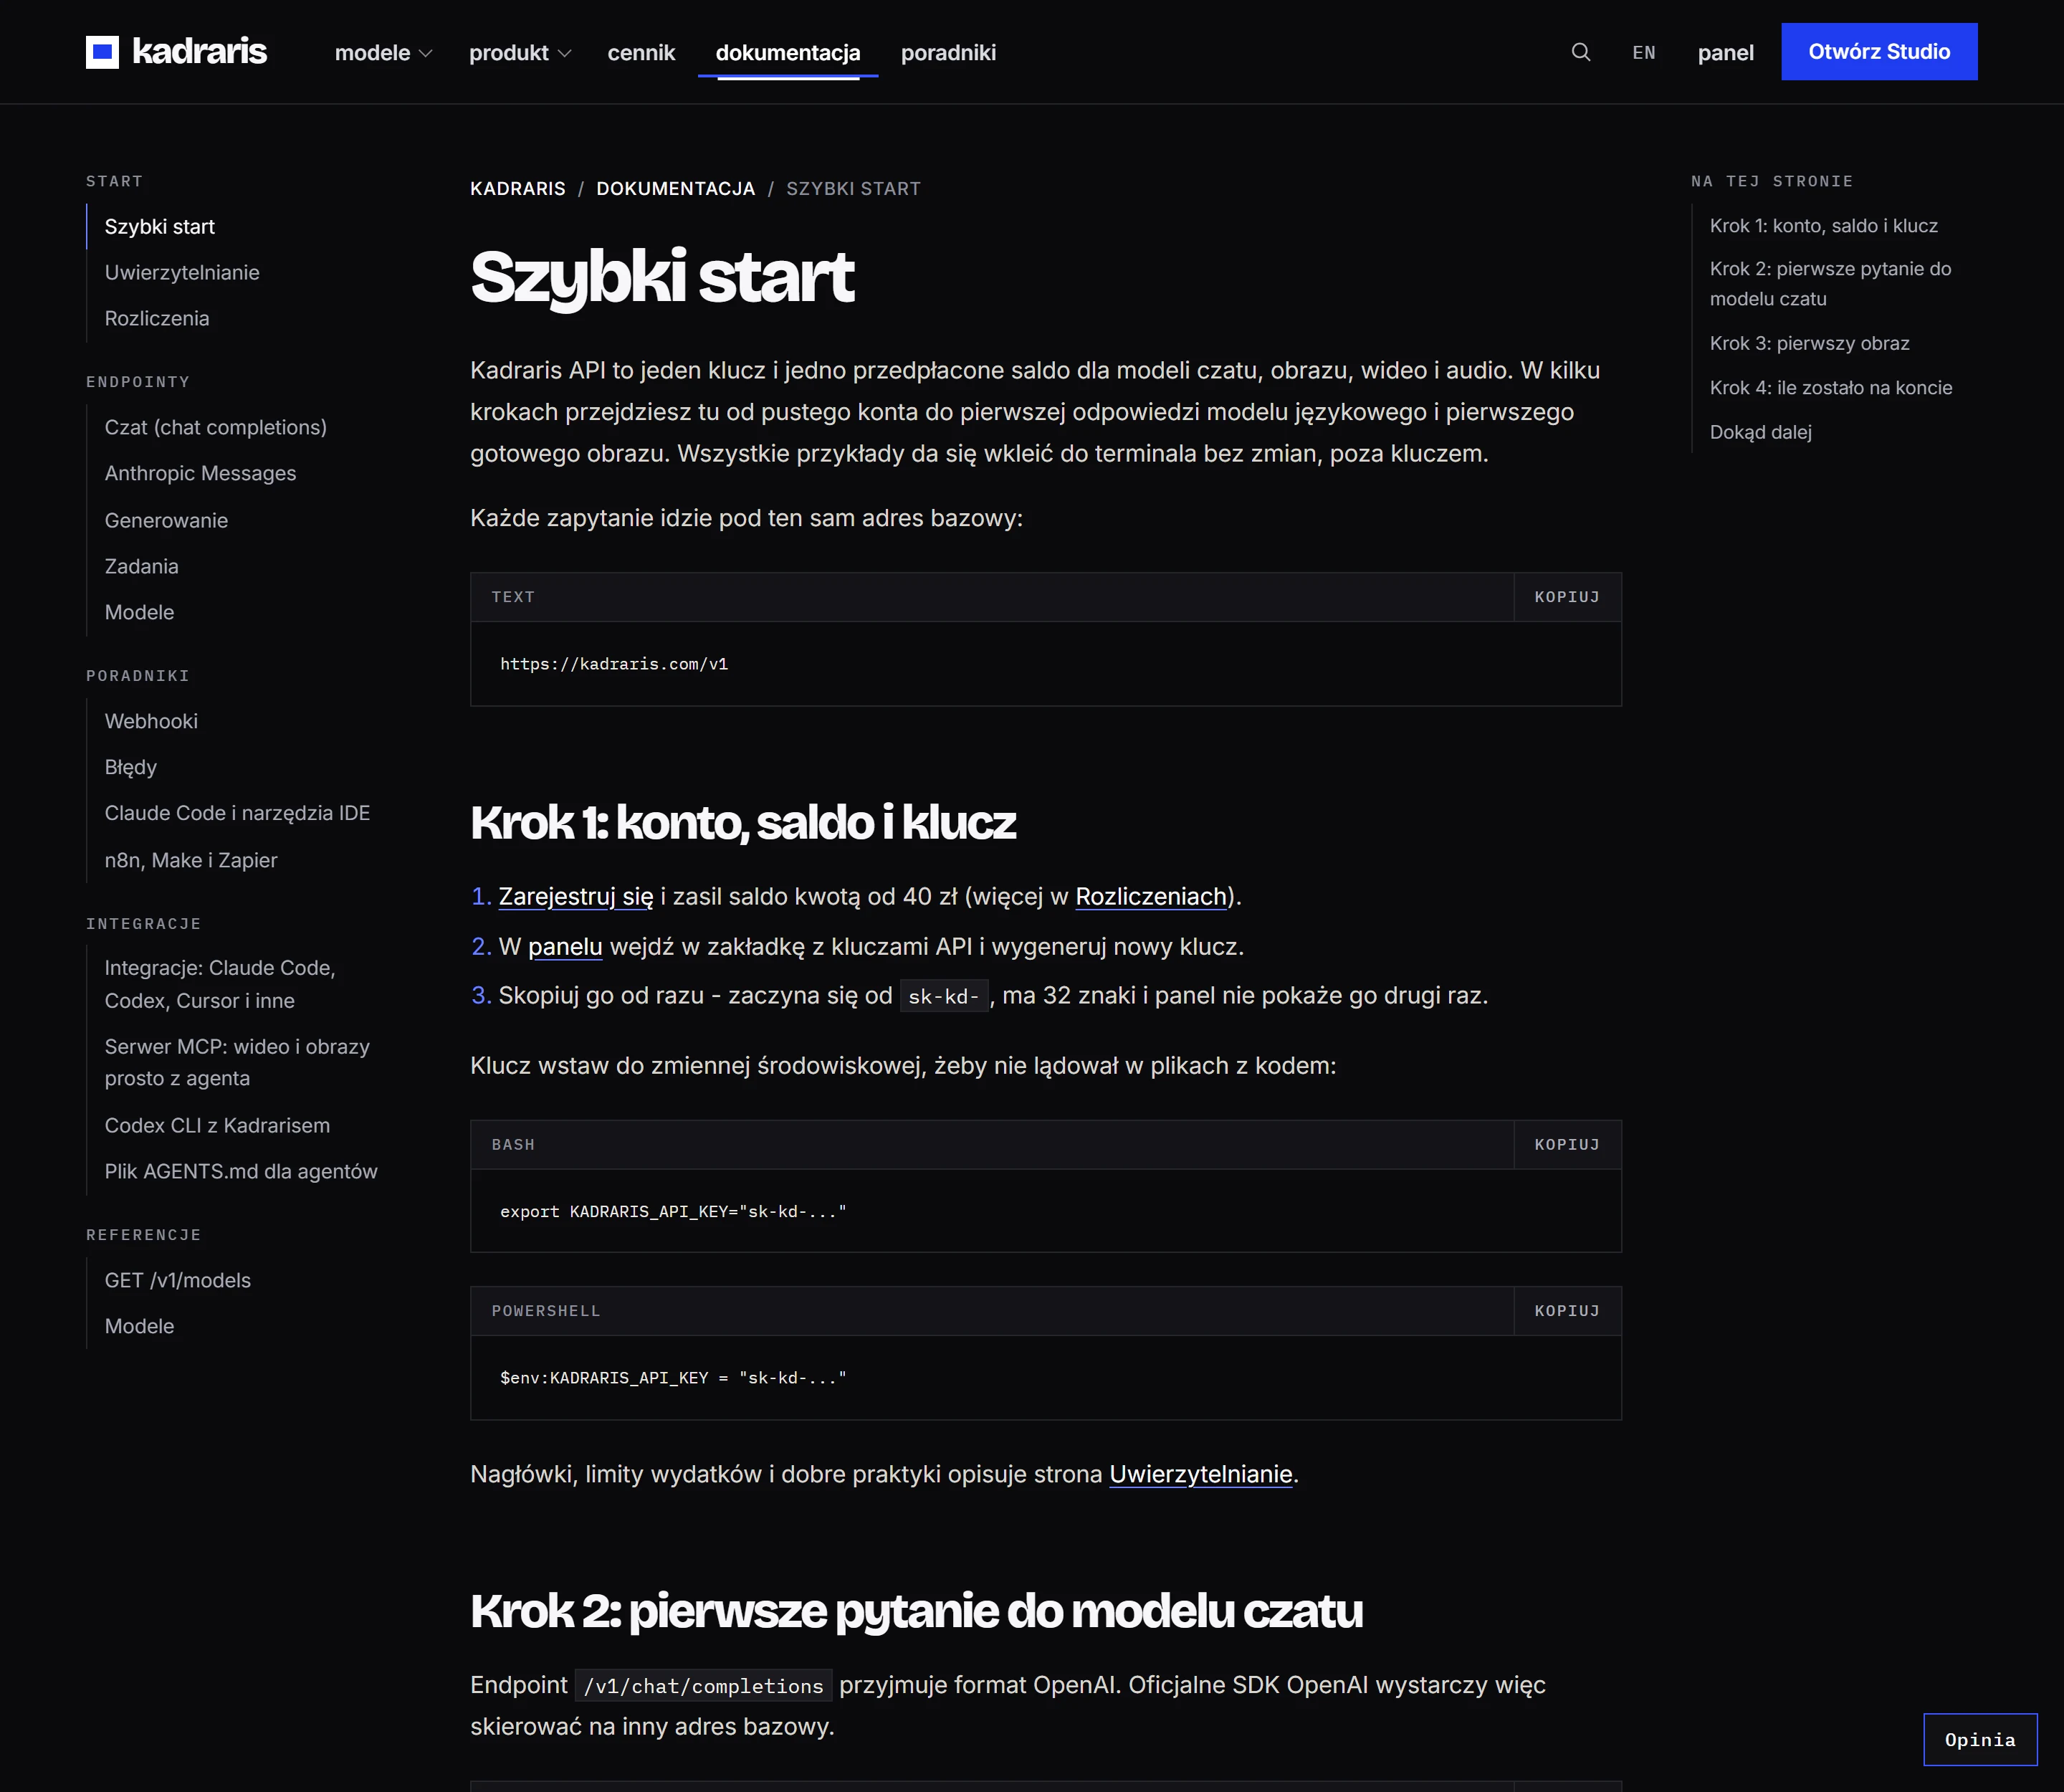Open Webhooki guide
Viewport: 2064px width, 1792px height.
(151, 721)
